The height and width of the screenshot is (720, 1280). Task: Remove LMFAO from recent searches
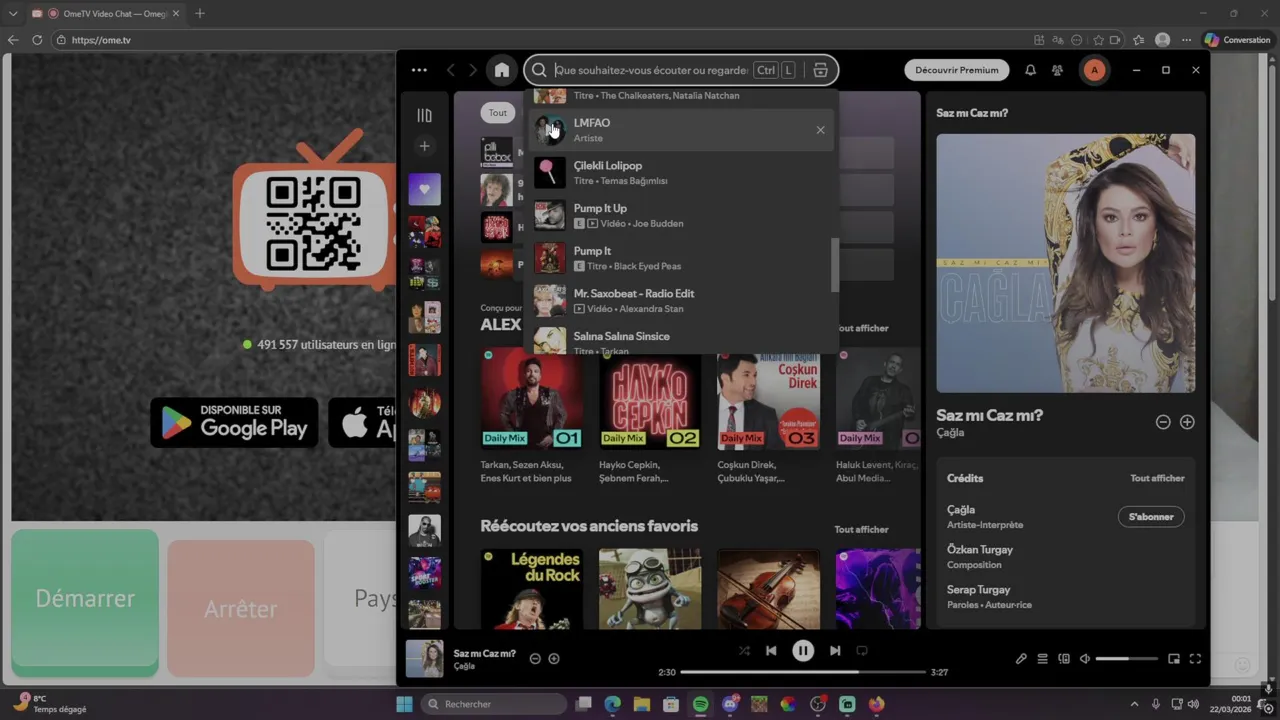pyautogui.click(x=820, y=130)
